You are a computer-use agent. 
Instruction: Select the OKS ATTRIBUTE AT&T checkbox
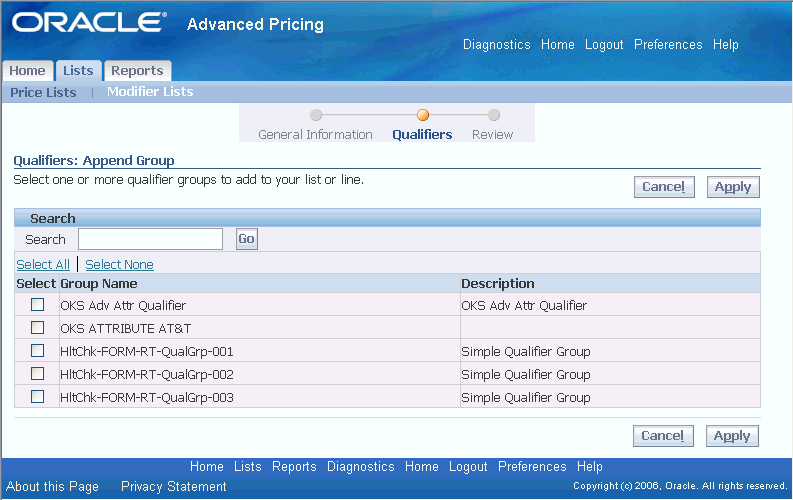tap(37, 328)
